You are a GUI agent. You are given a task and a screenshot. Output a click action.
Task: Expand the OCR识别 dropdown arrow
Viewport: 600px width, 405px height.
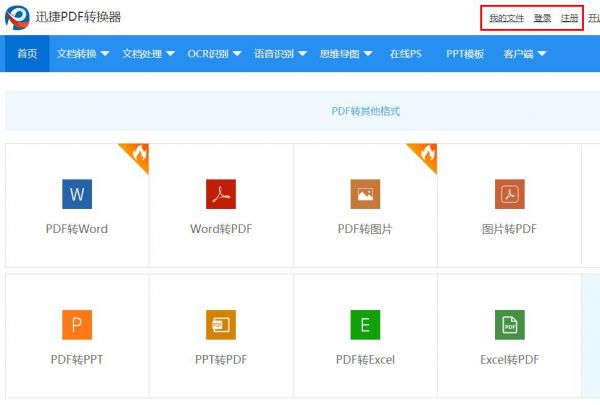point(237,54)
